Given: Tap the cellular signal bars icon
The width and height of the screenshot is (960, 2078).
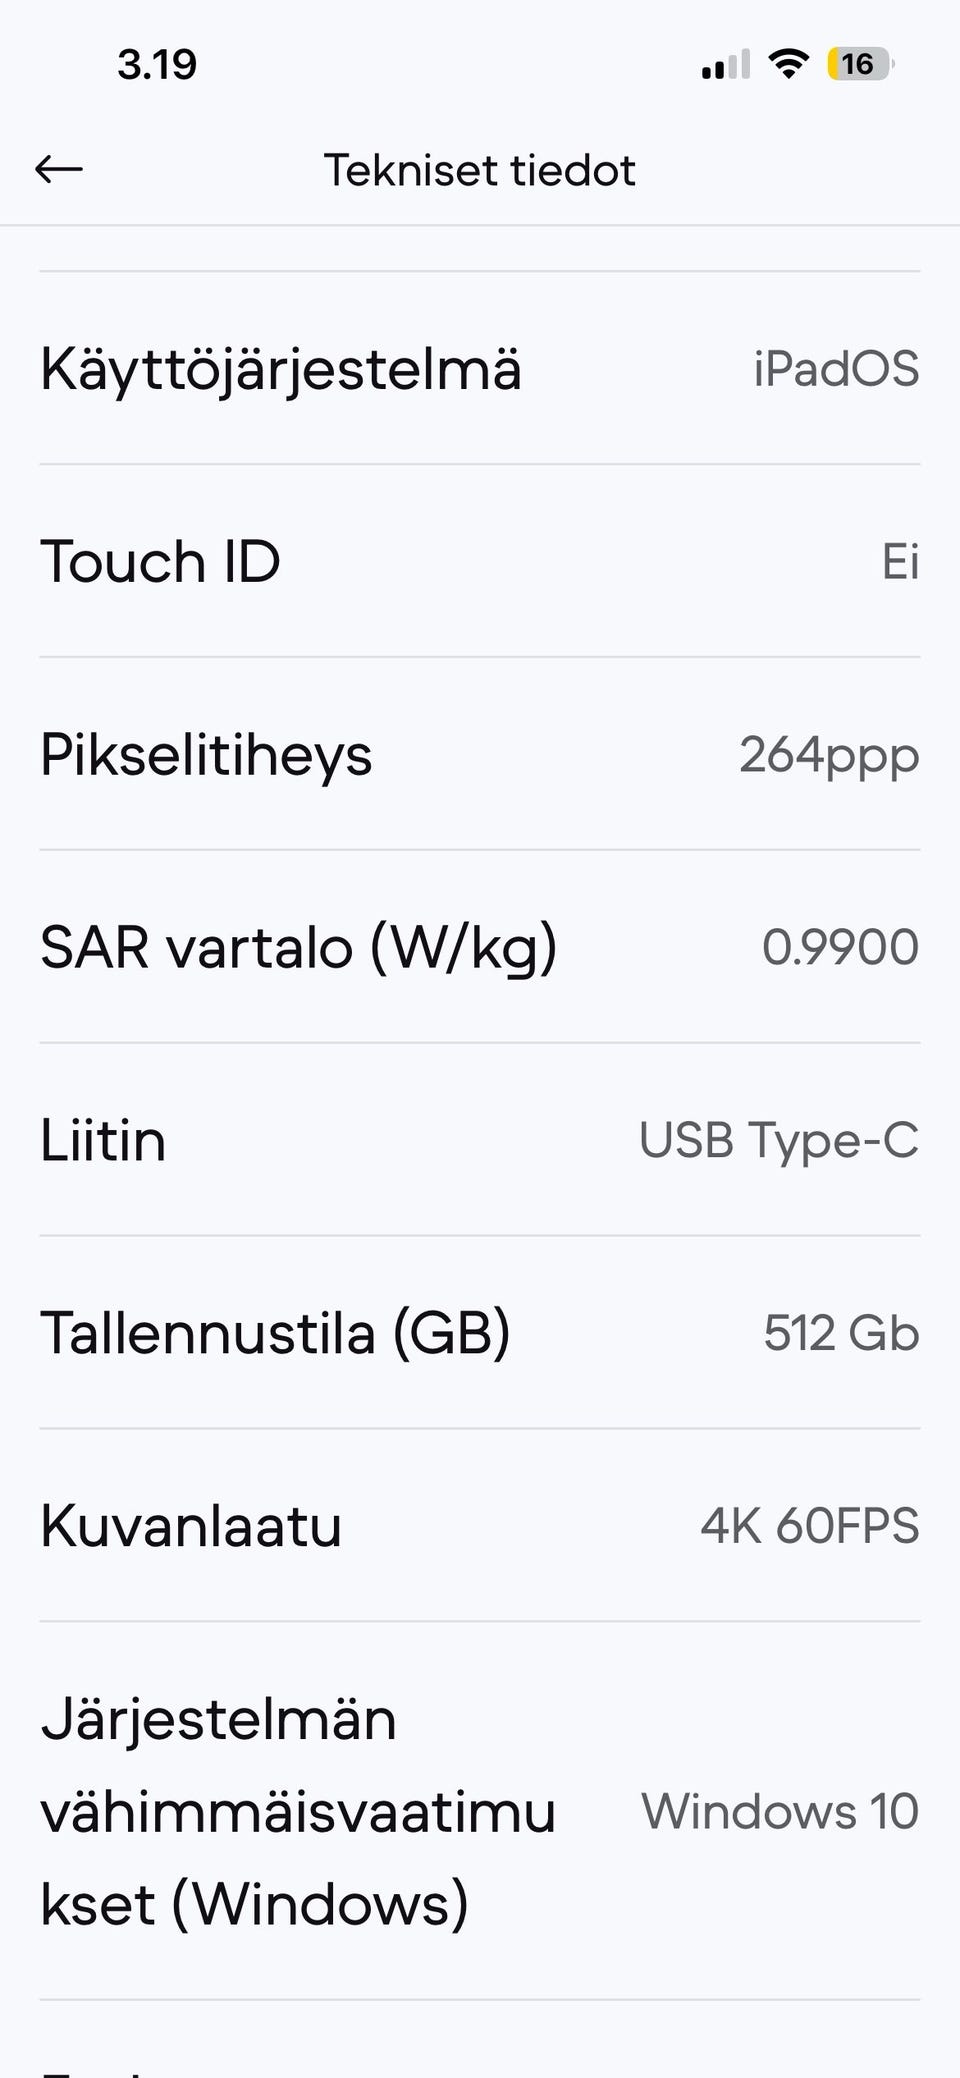Looking at the screenshot, I should click(x=726, y=64).
